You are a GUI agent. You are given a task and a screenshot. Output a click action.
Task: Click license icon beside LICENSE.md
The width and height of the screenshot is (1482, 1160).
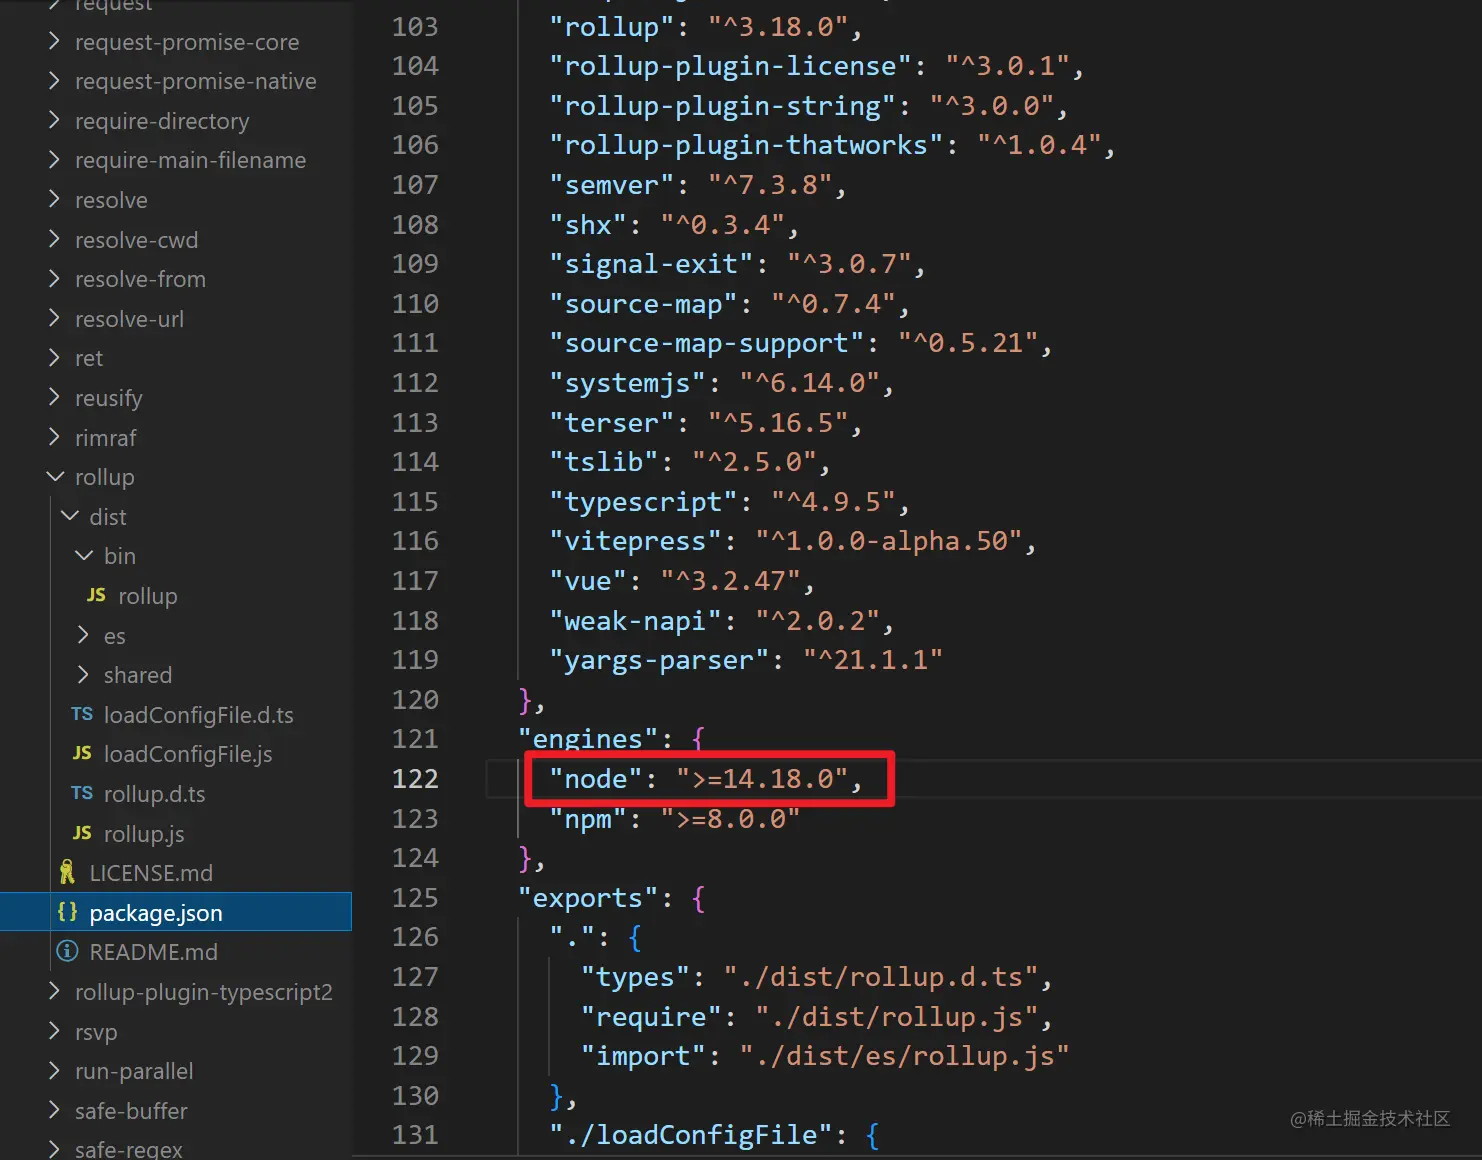coord(67,873)
